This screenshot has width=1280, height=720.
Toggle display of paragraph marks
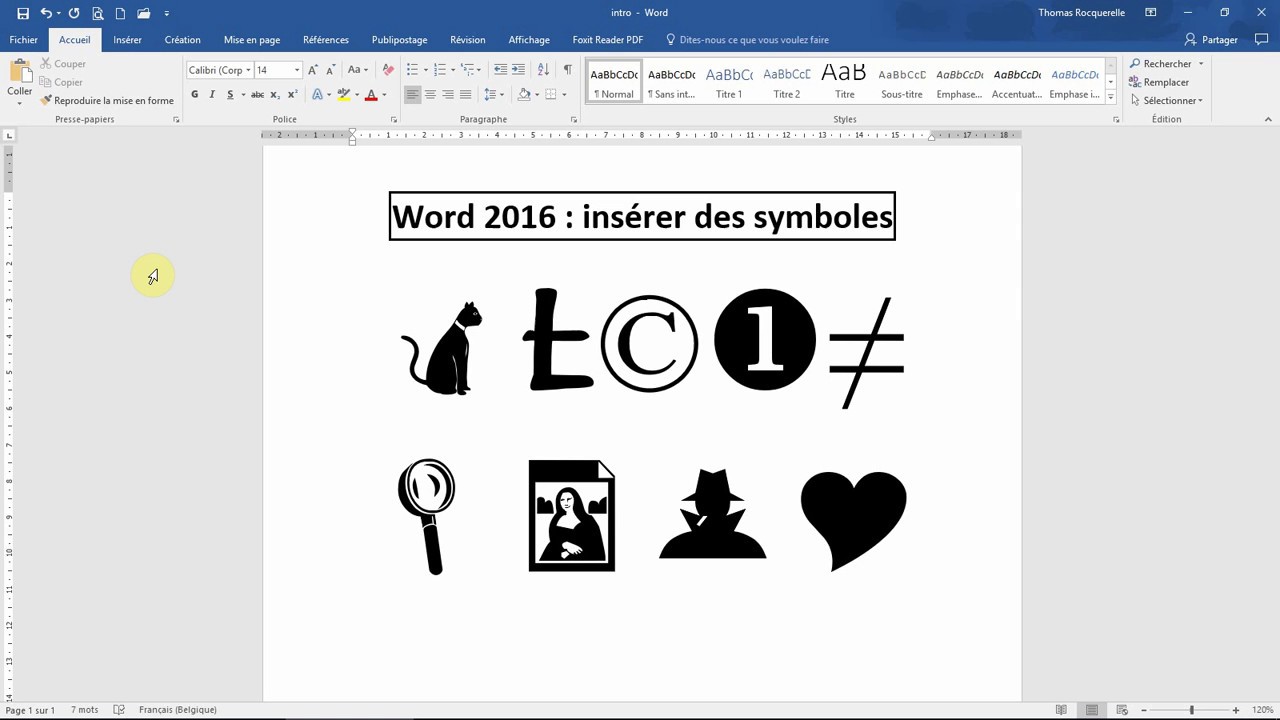coord(567,70)
